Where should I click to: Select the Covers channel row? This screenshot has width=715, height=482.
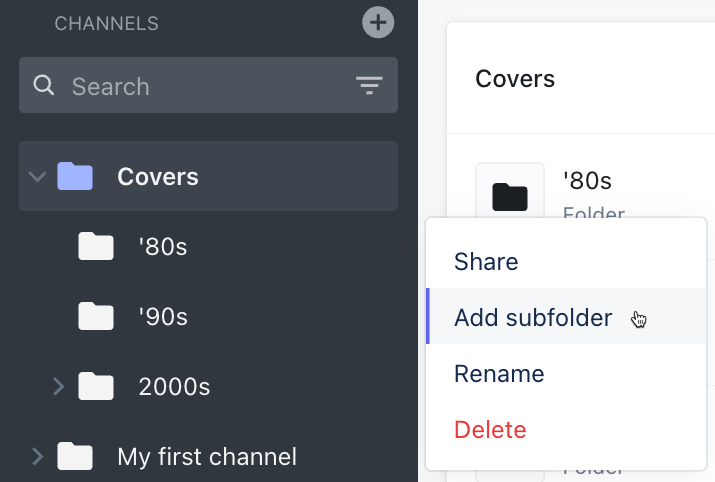pos(208,176)
